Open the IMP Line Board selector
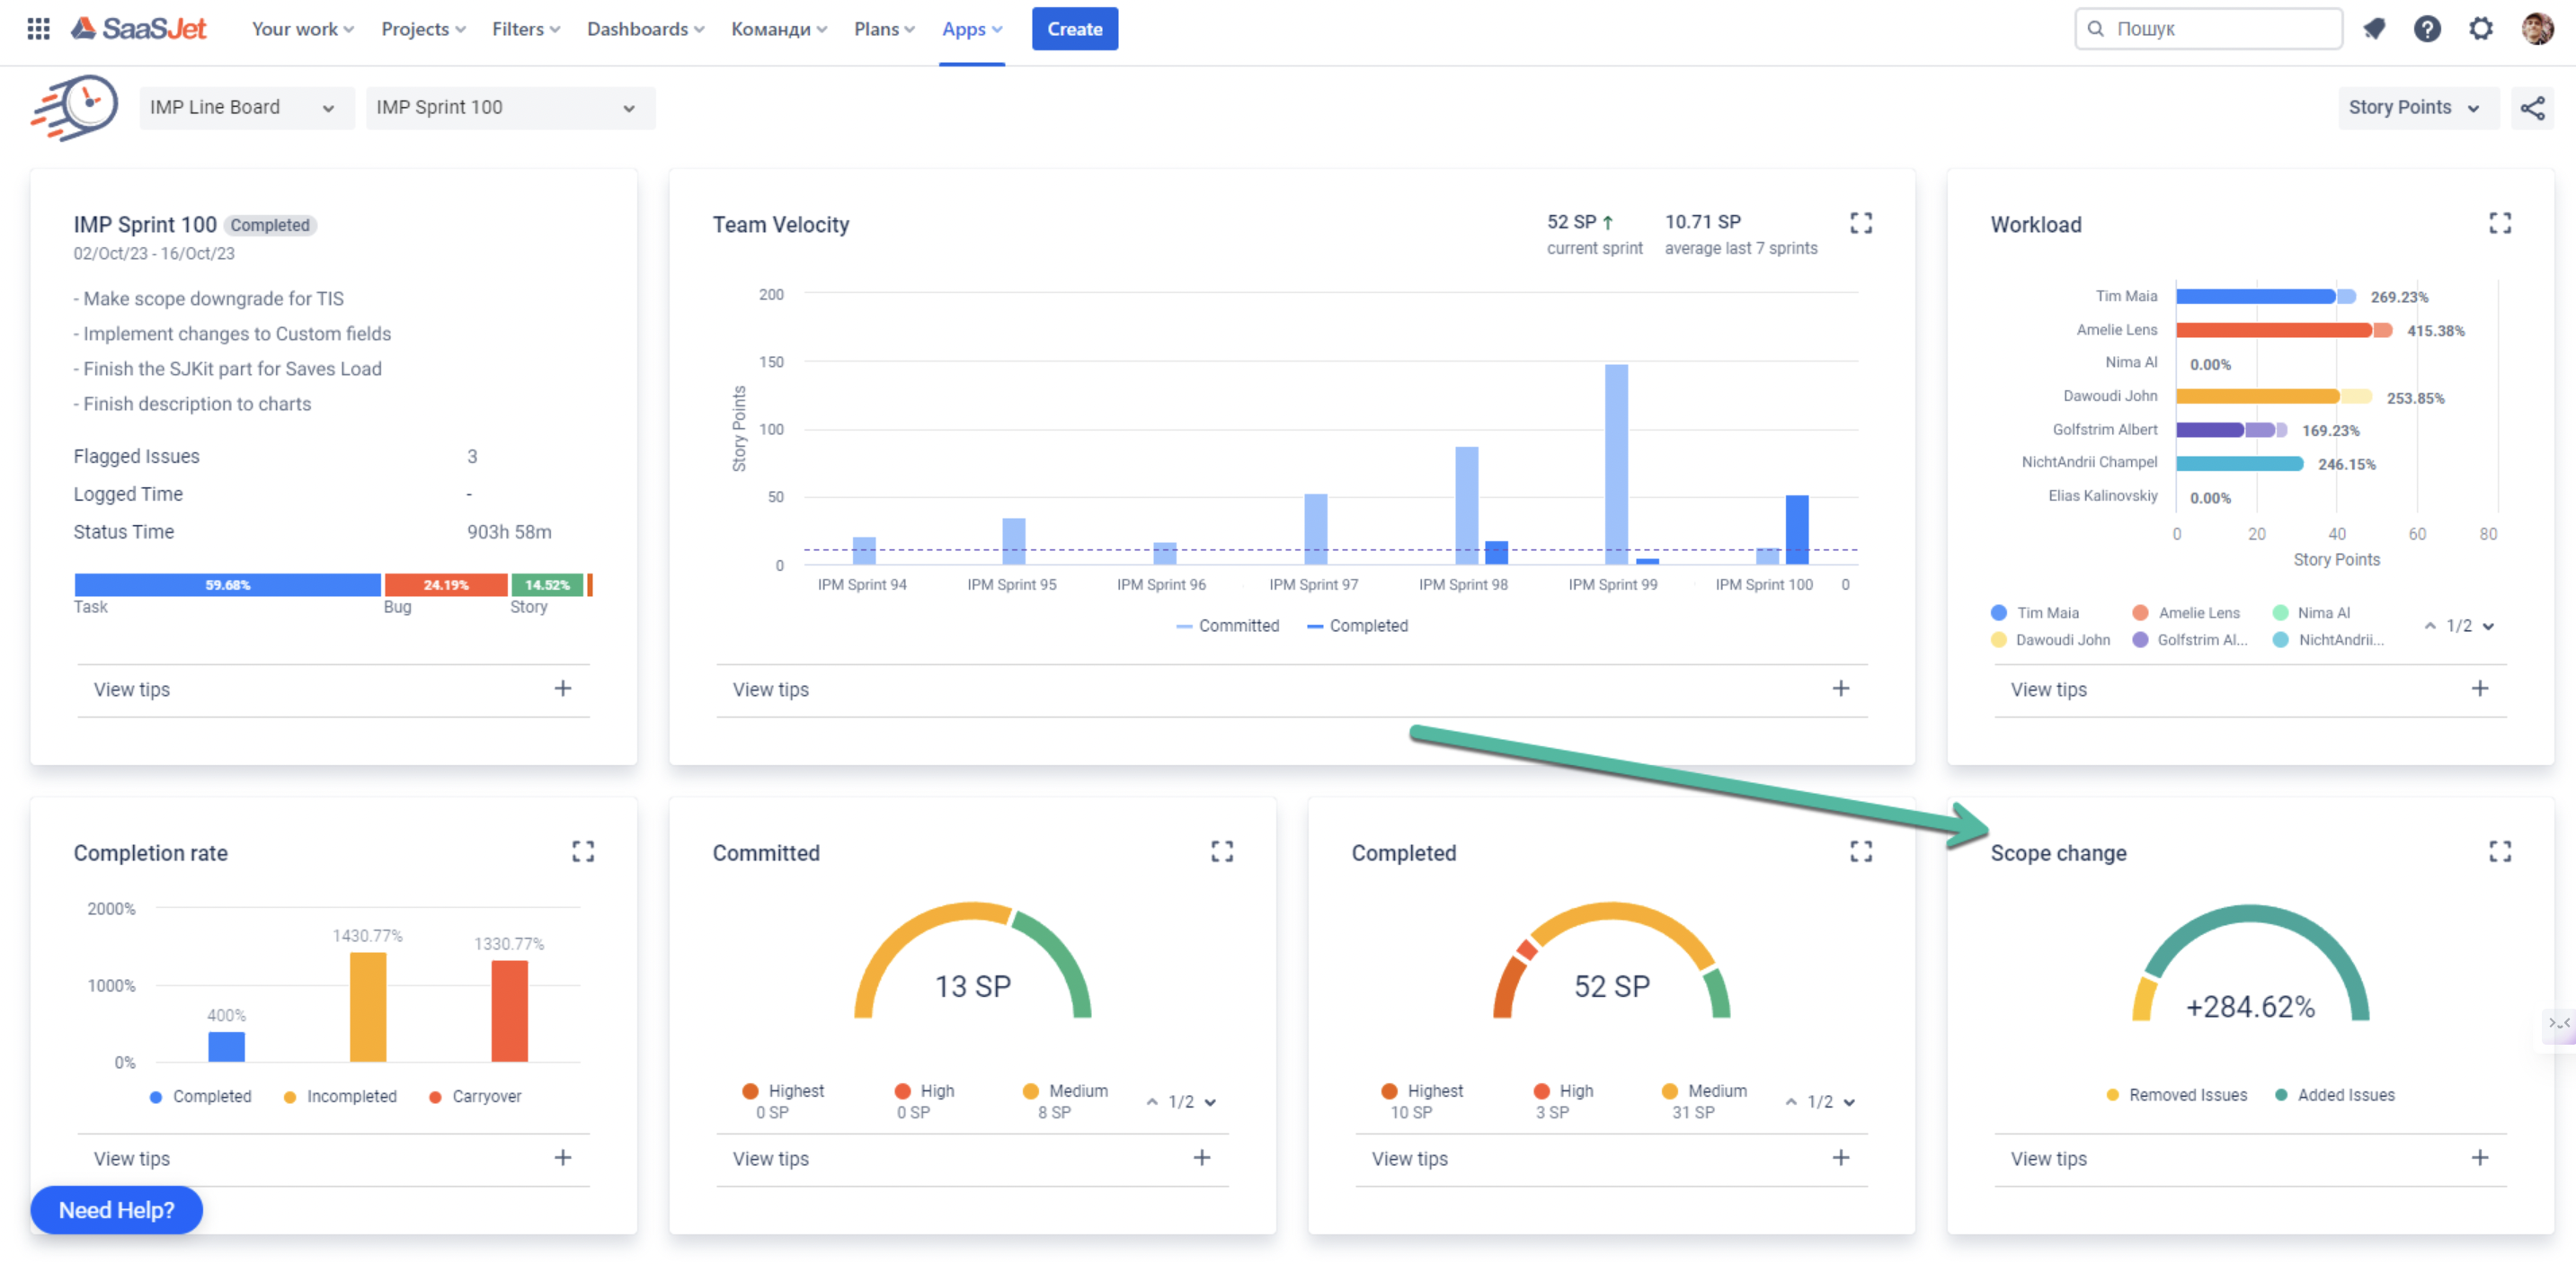Image resolution: width=2576 pixels, height=1264 pixels. tap(246, 107)
